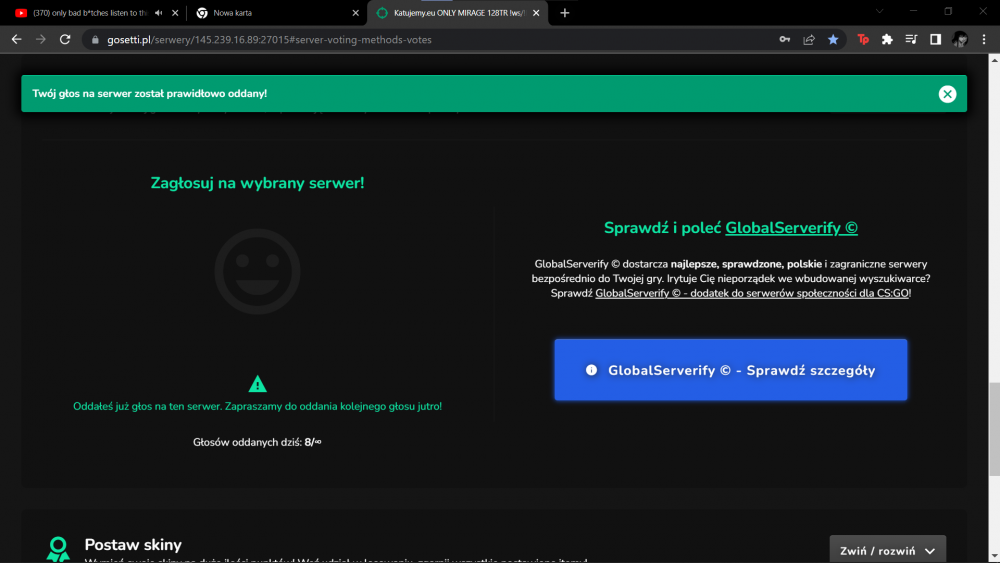The width and height of the screenshot is (1000, 563).
Task: Restore down the Chrome window
Action: (948, 11)
